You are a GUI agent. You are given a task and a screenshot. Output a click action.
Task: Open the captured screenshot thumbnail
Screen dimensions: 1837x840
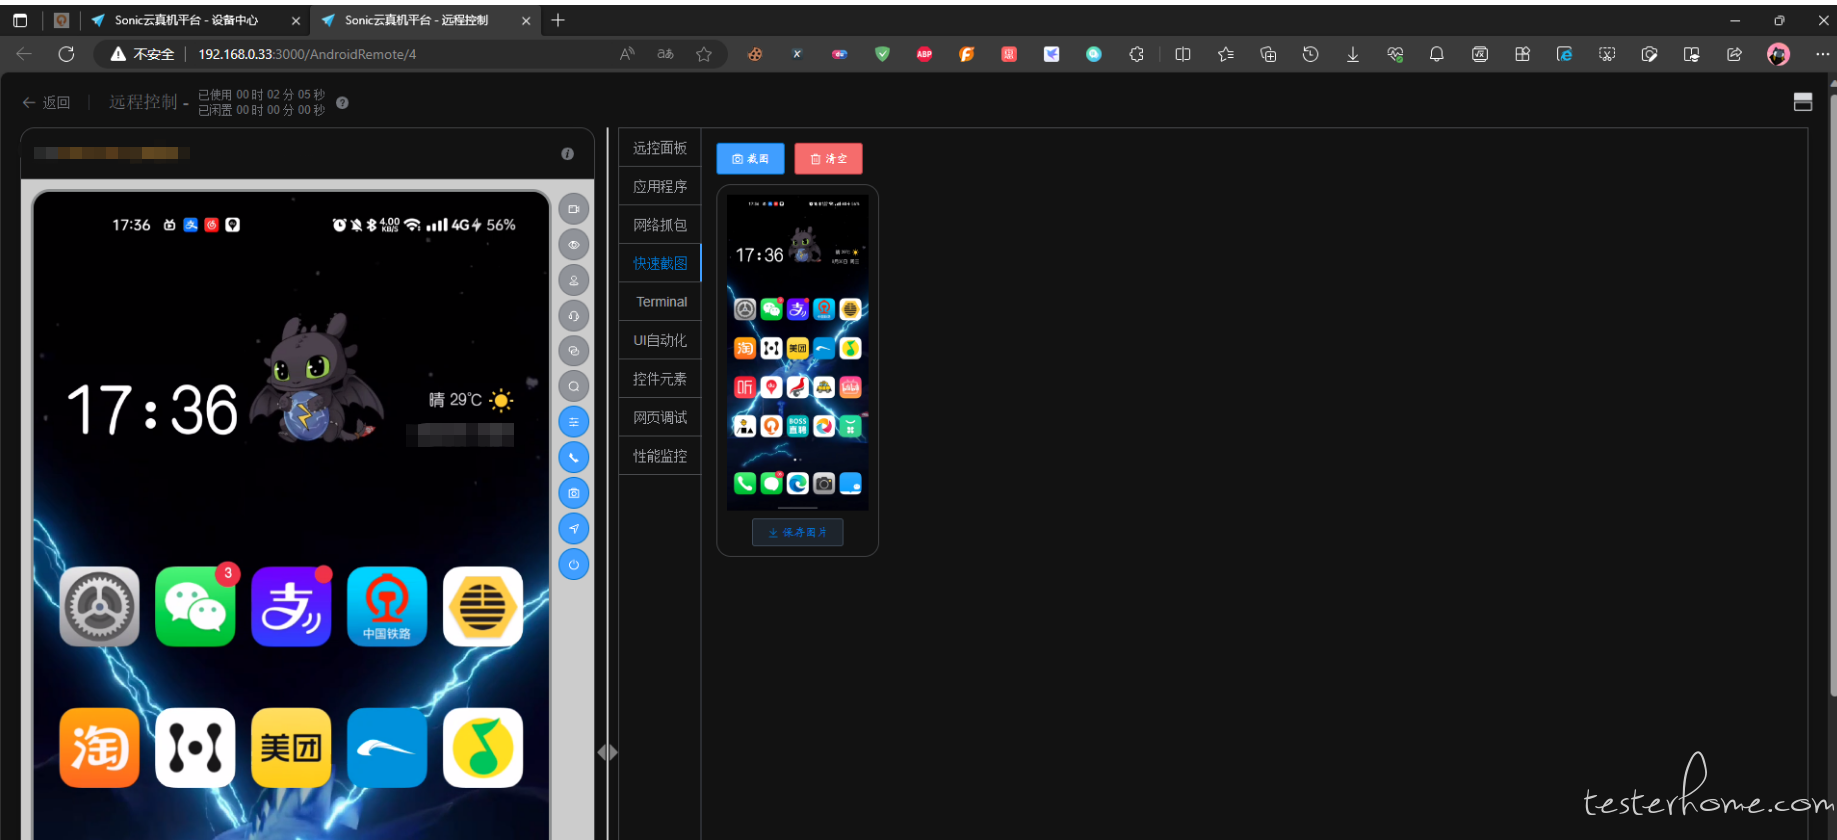(x=797, y=352)
